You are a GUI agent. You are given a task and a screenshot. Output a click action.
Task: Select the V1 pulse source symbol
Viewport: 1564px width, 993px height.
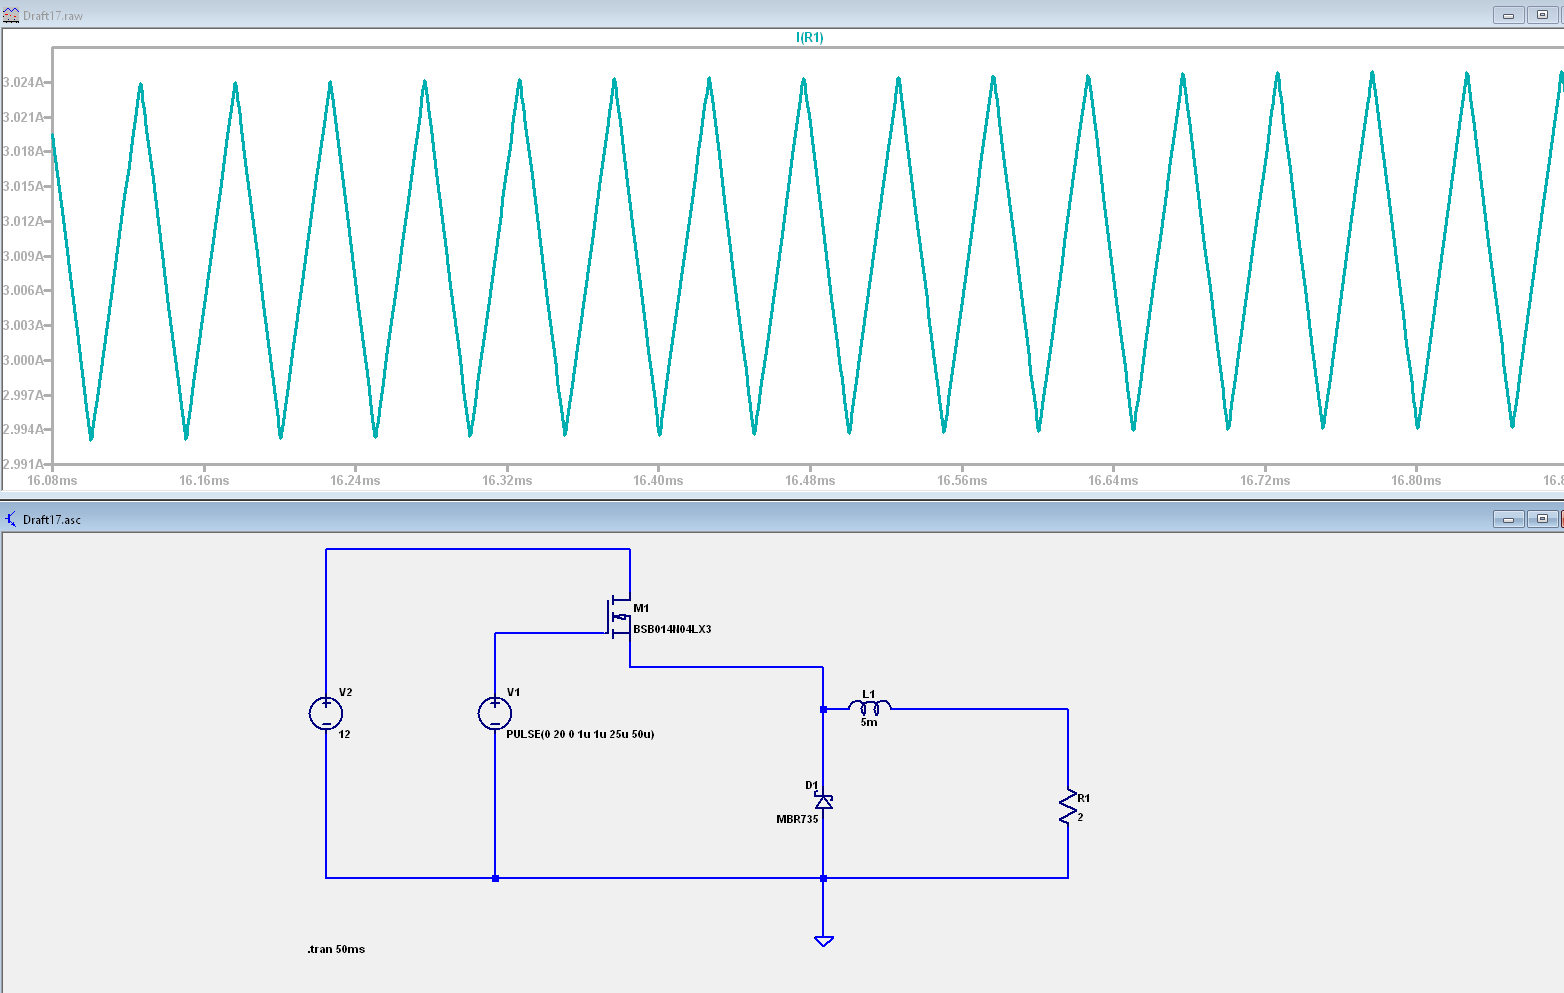pyautogui.click(x=495, y=713)
